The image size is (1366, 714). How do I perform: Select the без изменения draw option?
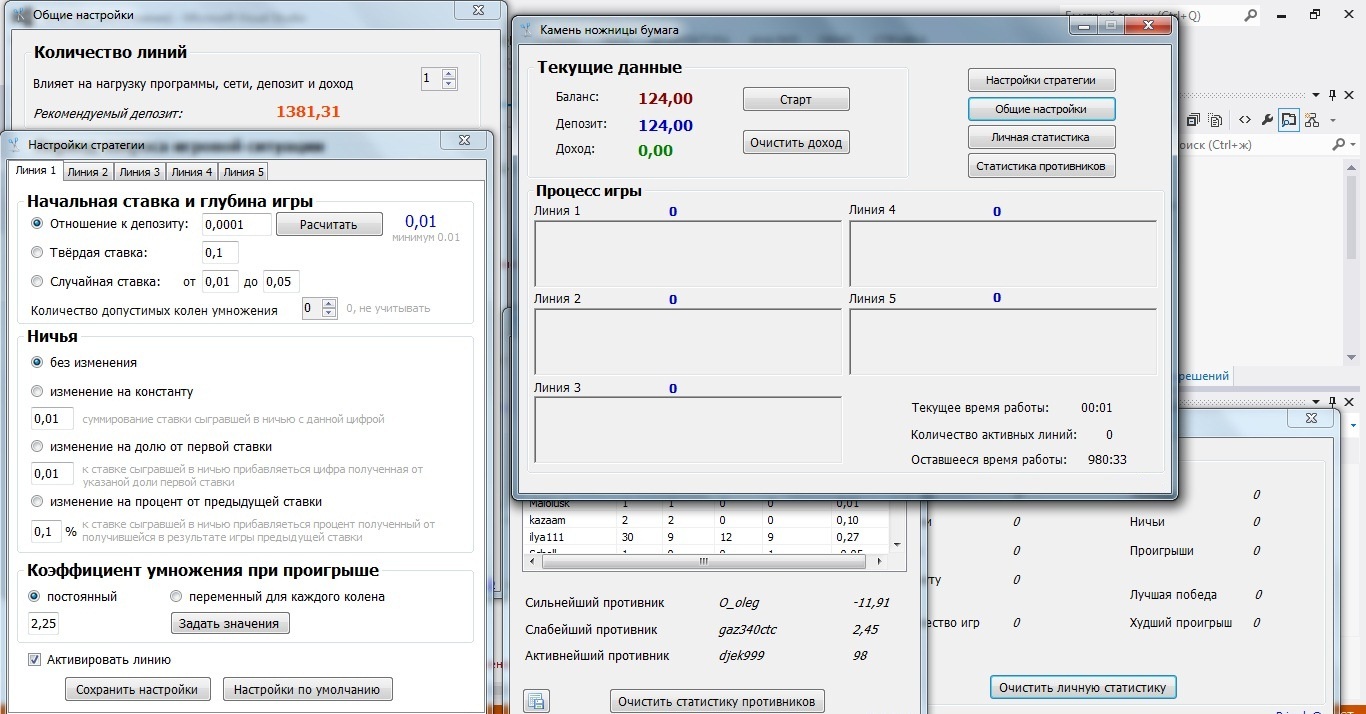[x=38, y=363]
